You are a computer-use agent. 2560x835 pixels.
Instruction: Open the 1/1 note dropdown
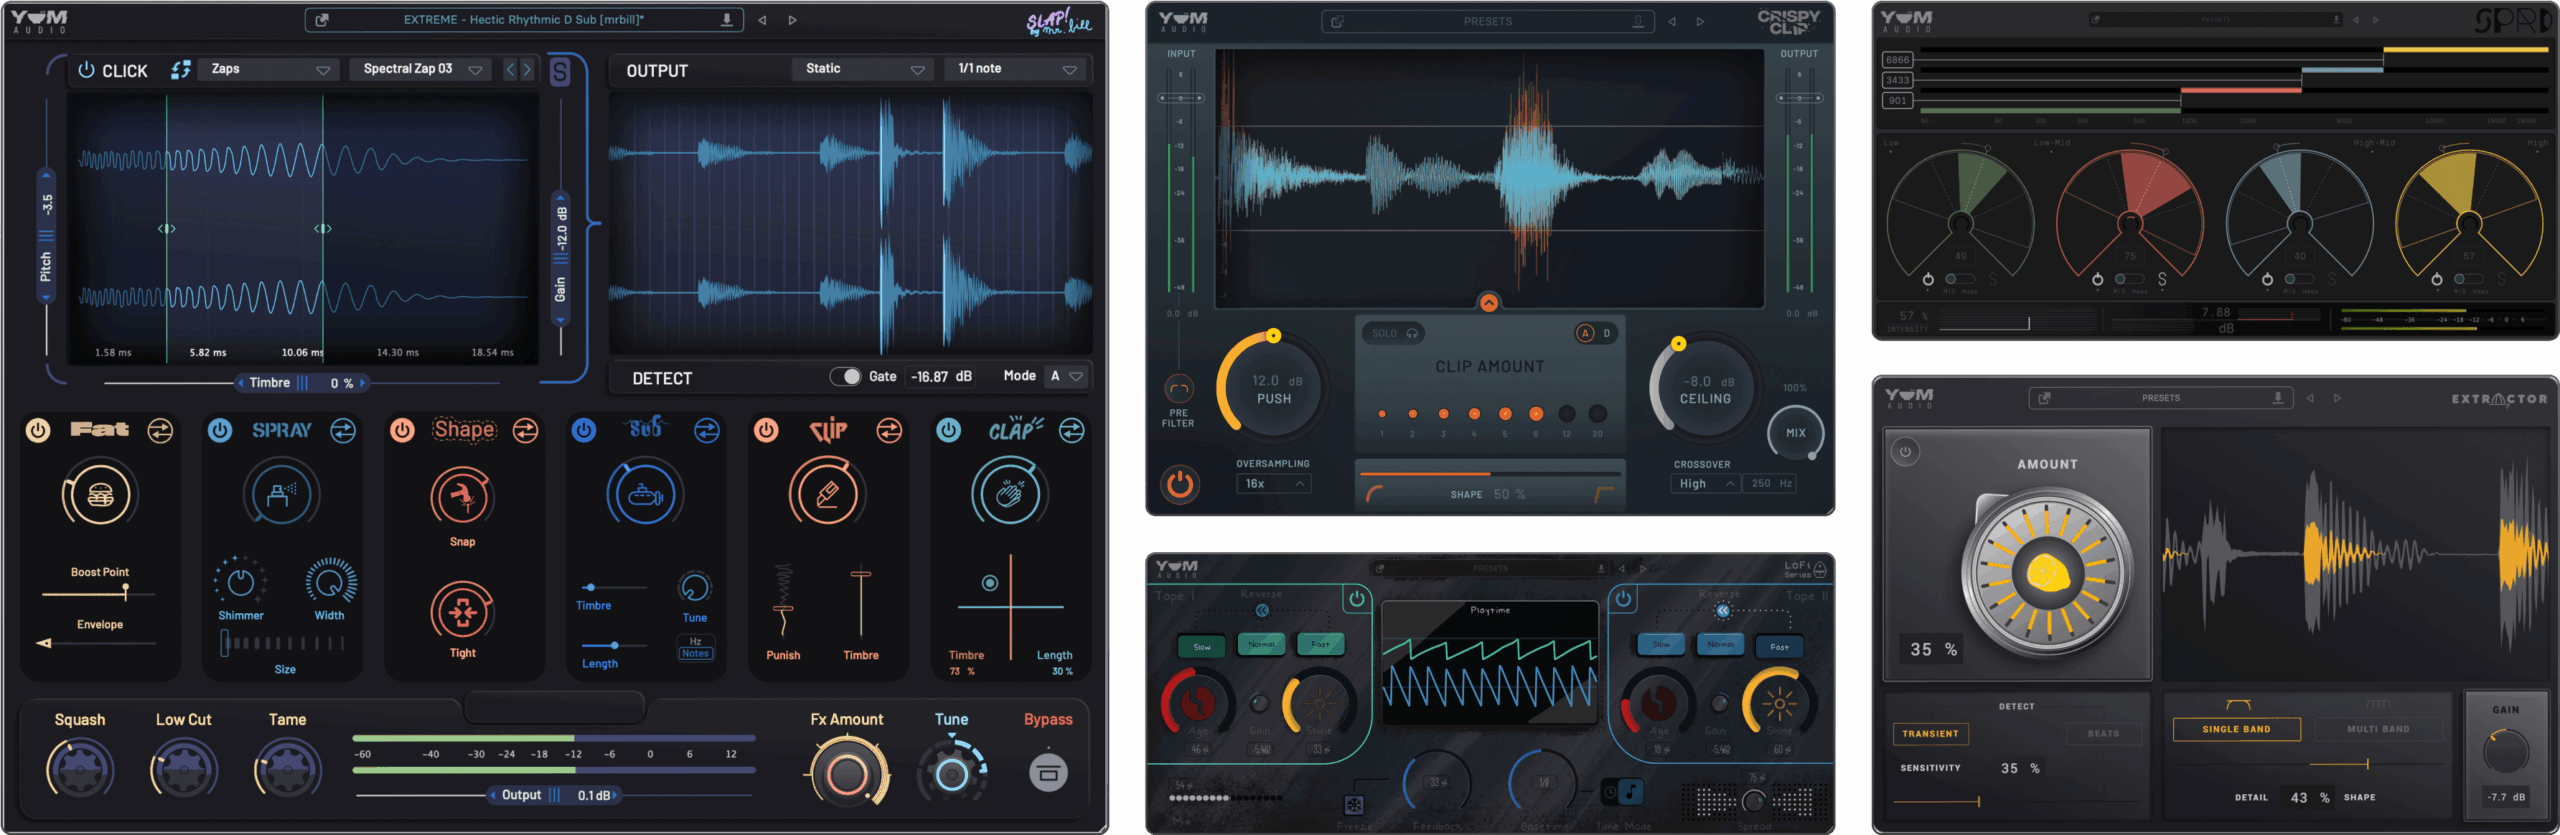[x=1017, y=69]
